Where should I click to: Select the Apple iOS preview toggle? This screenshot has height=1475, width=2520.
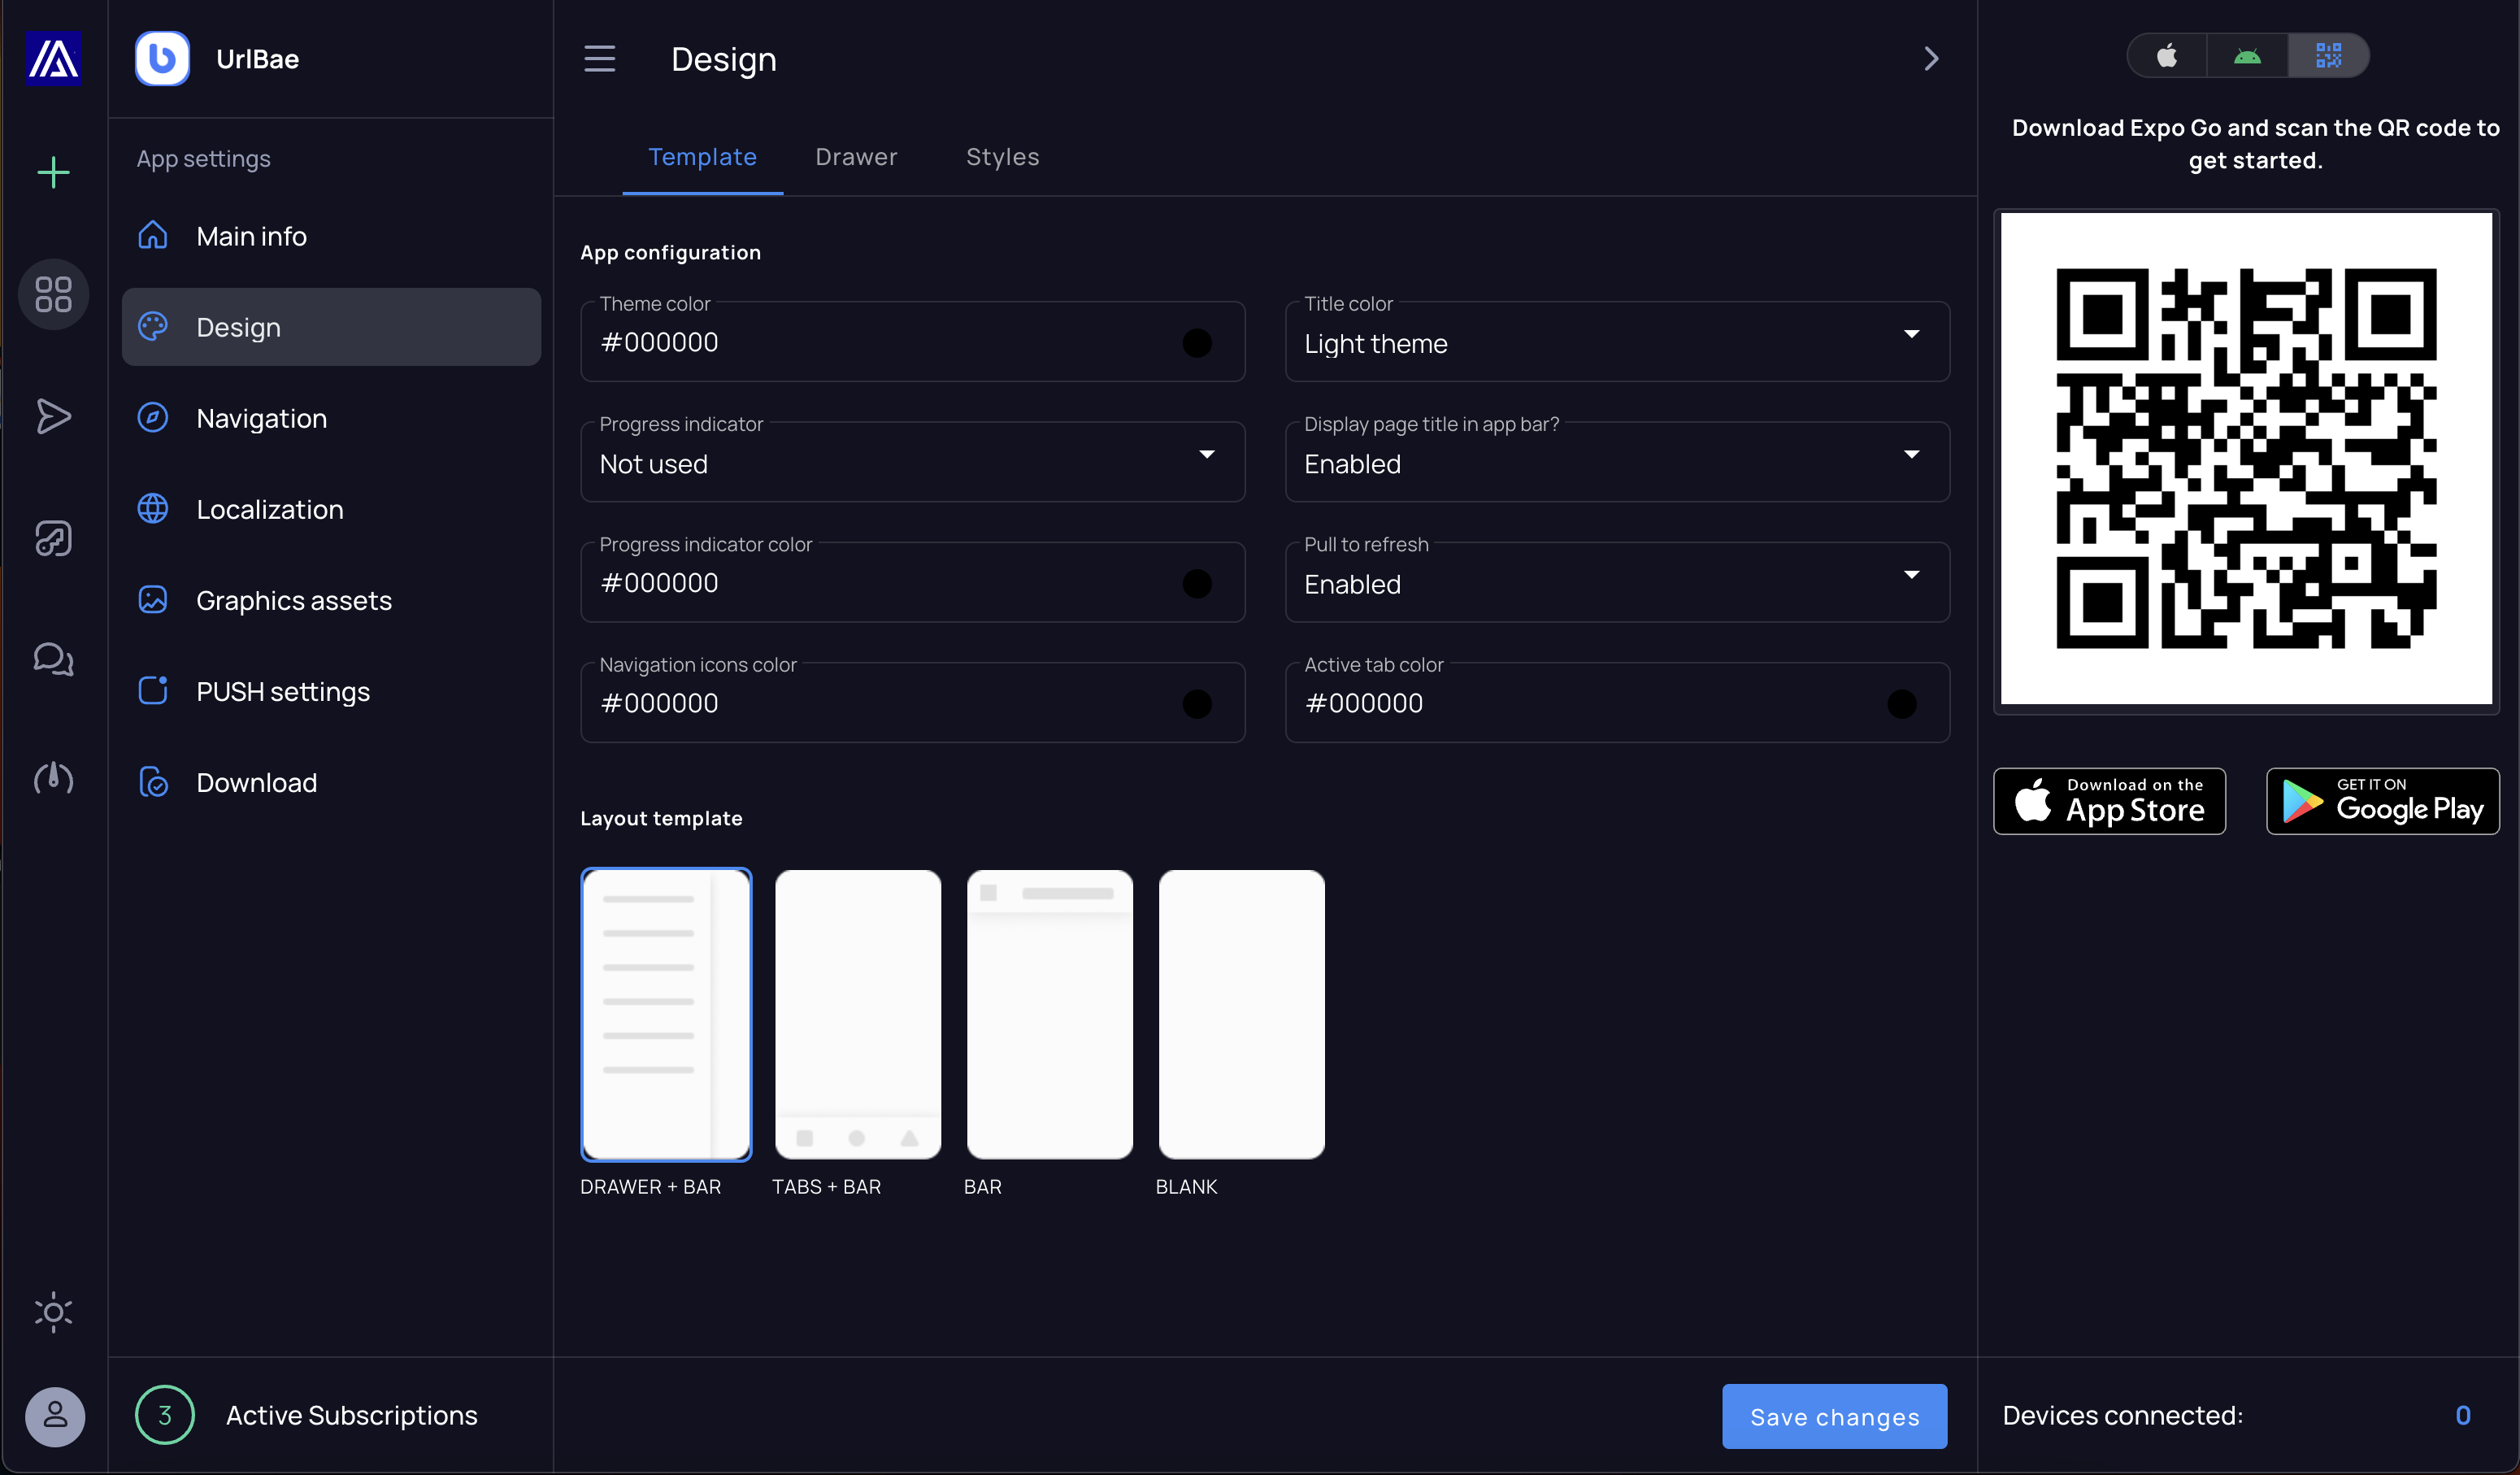coord(2166,55)
